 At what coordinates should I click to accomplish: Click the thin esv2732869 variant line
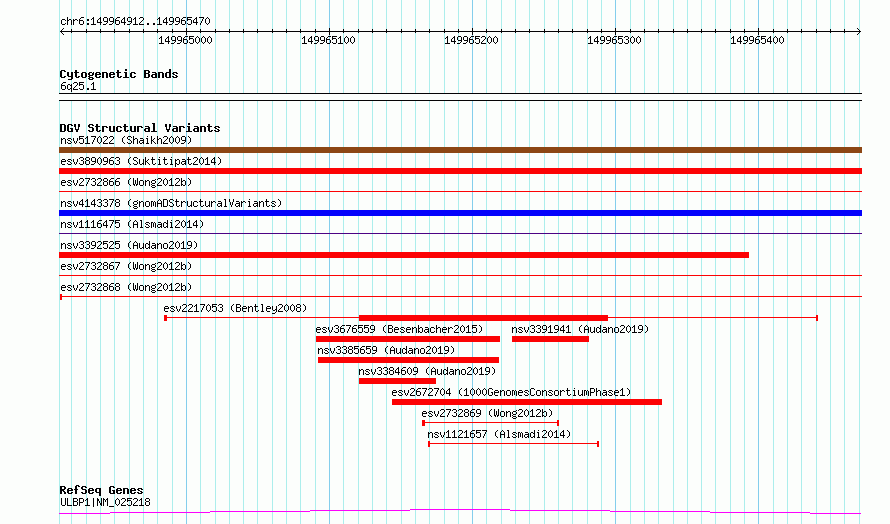[x=491, y=423]
